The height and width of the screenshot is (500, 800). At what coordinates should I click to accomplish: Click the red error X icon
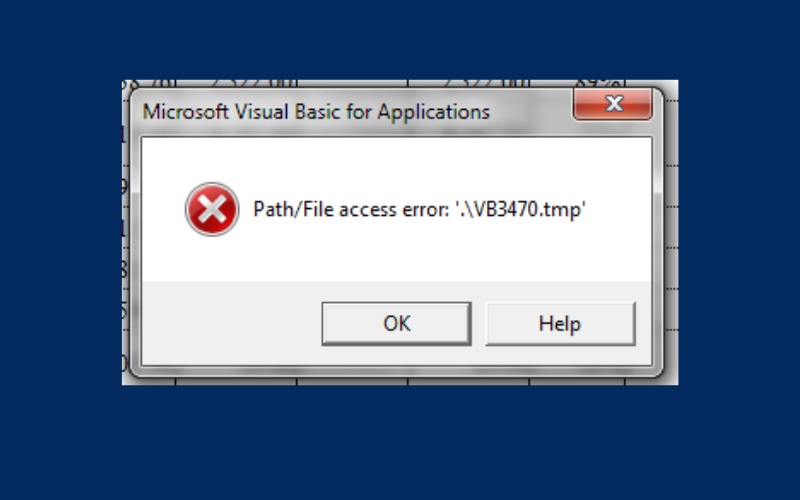click(211, 209)
